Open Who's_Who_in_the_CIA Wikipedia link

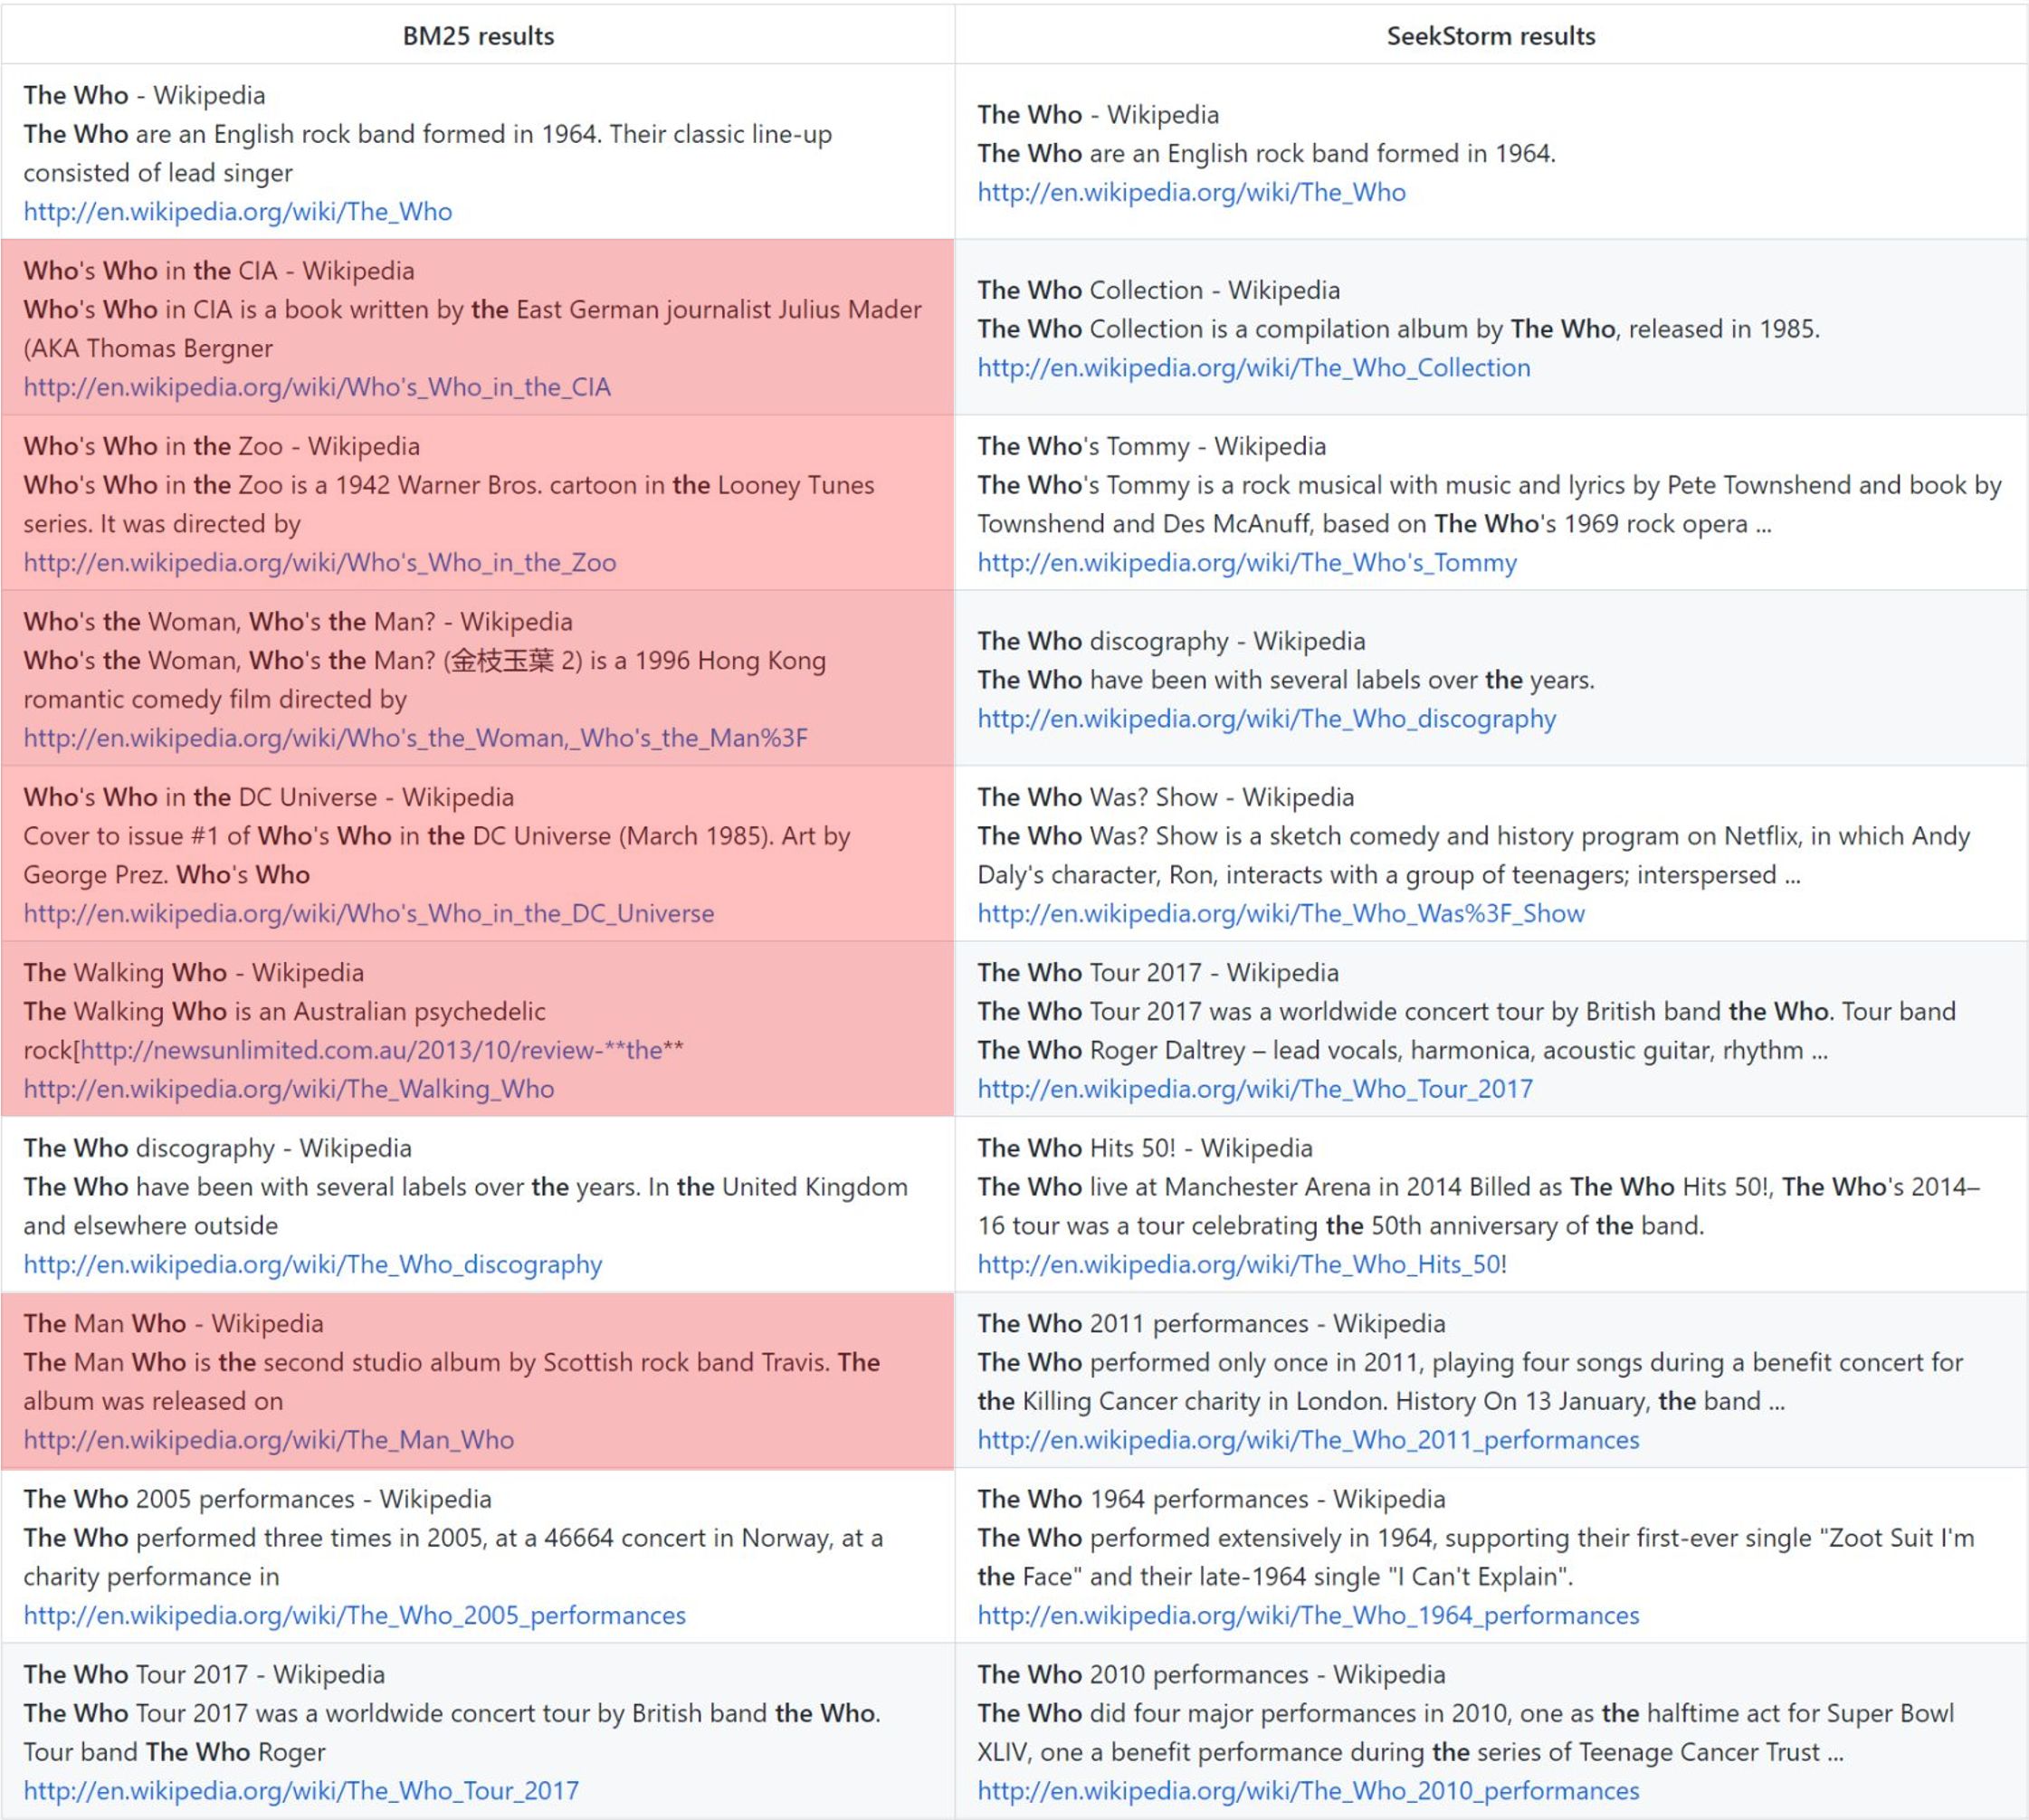pyautogui.click(x=316, y=387)
